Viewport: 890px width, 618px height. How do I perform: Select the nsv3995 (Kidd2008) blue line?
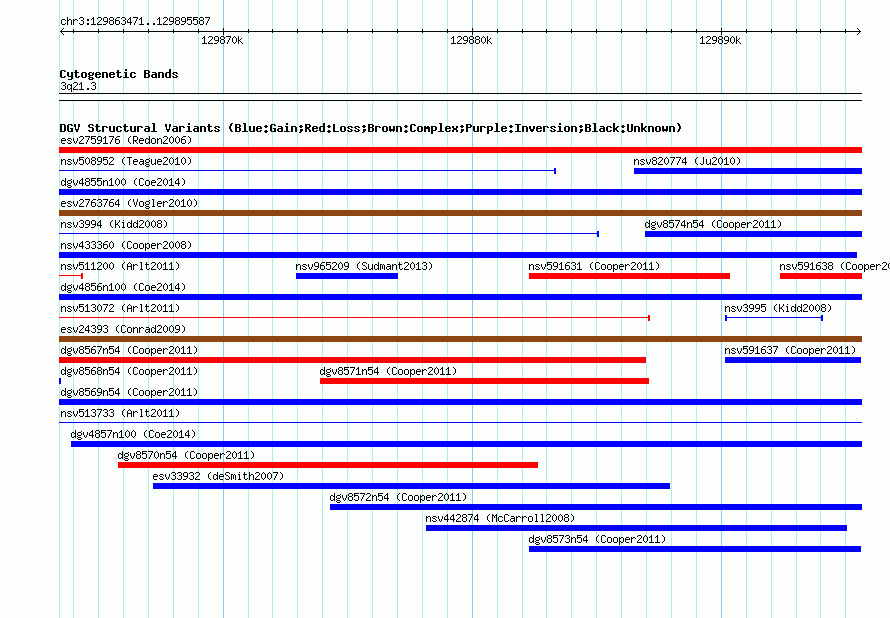point(774,318)
